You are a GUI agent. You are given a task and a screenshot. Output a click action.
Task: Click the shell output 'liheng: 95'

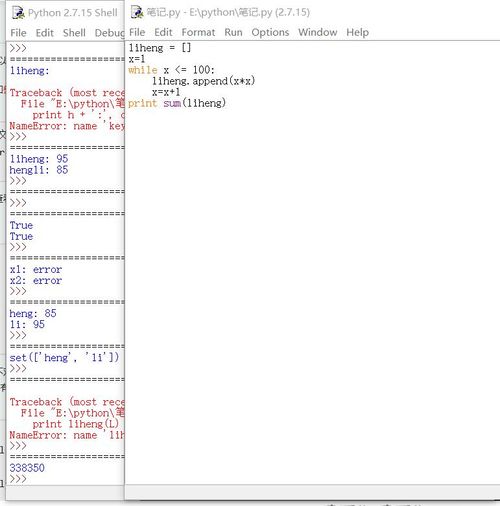(39, 159)
